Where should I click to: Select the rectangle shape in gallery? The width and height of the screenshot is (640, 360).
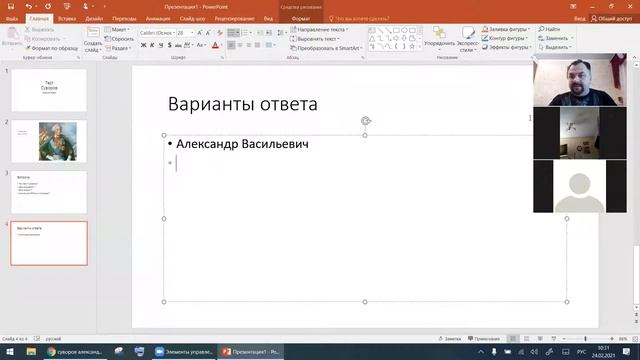tap(396, 31)
